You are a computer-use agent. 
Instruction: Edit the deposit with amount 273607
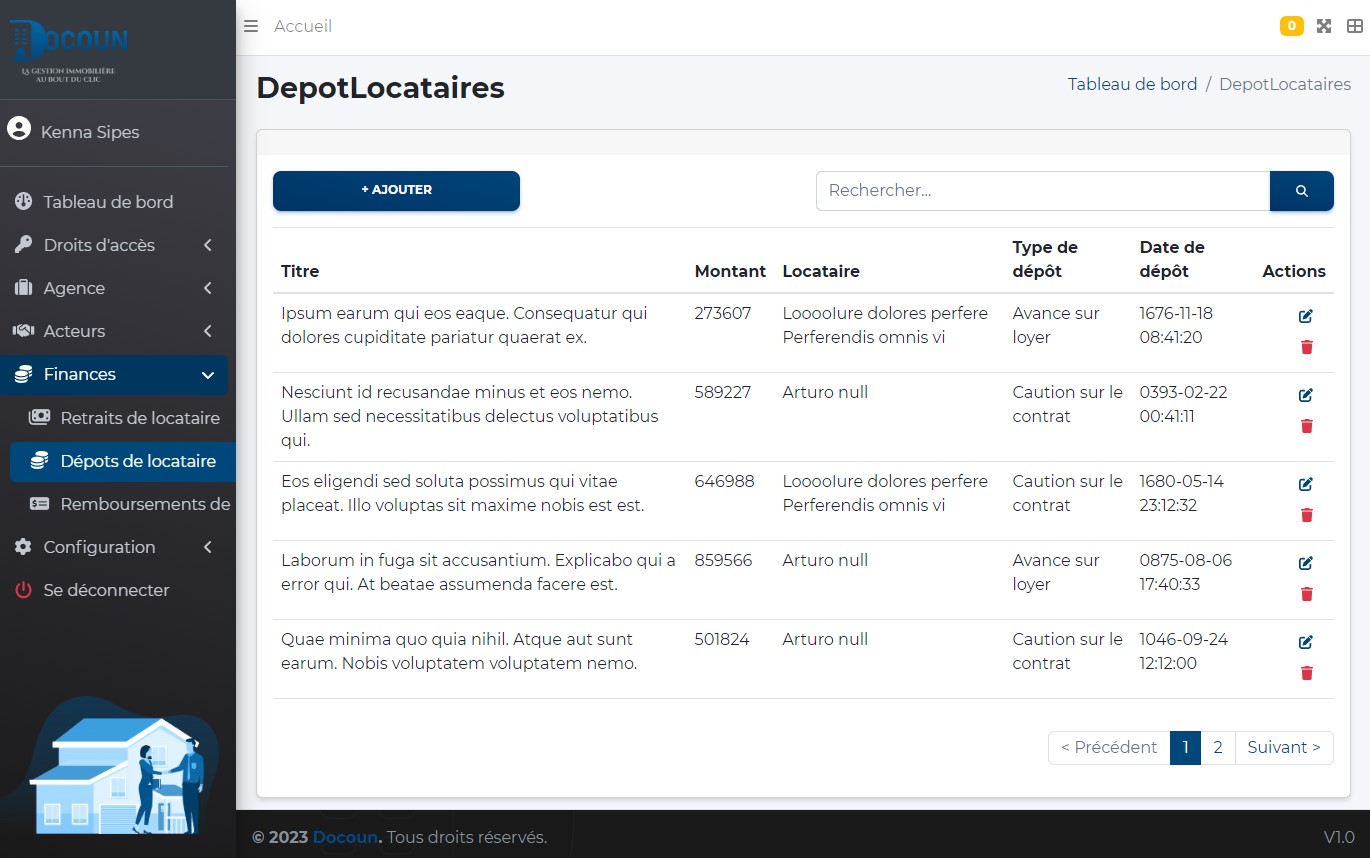[x=1305, y=316]
